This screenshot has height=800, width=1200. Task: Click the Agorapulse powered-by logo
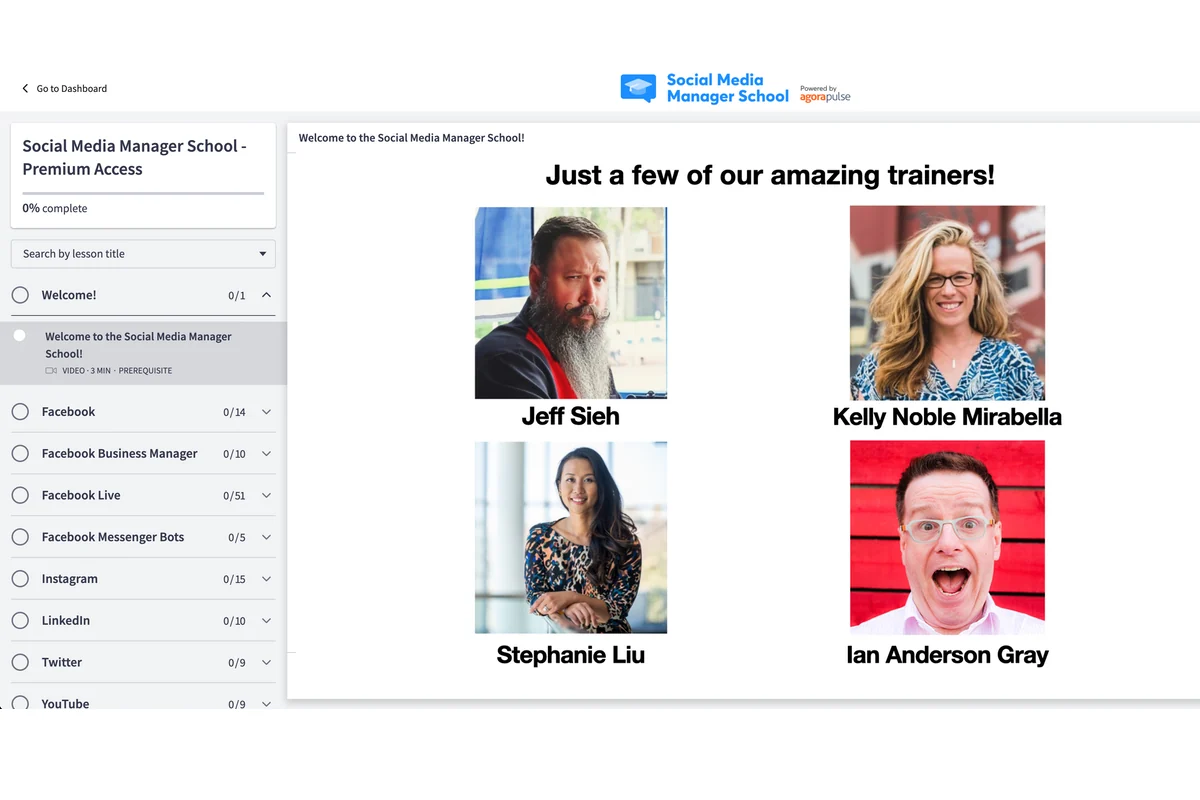coord(825,93)
